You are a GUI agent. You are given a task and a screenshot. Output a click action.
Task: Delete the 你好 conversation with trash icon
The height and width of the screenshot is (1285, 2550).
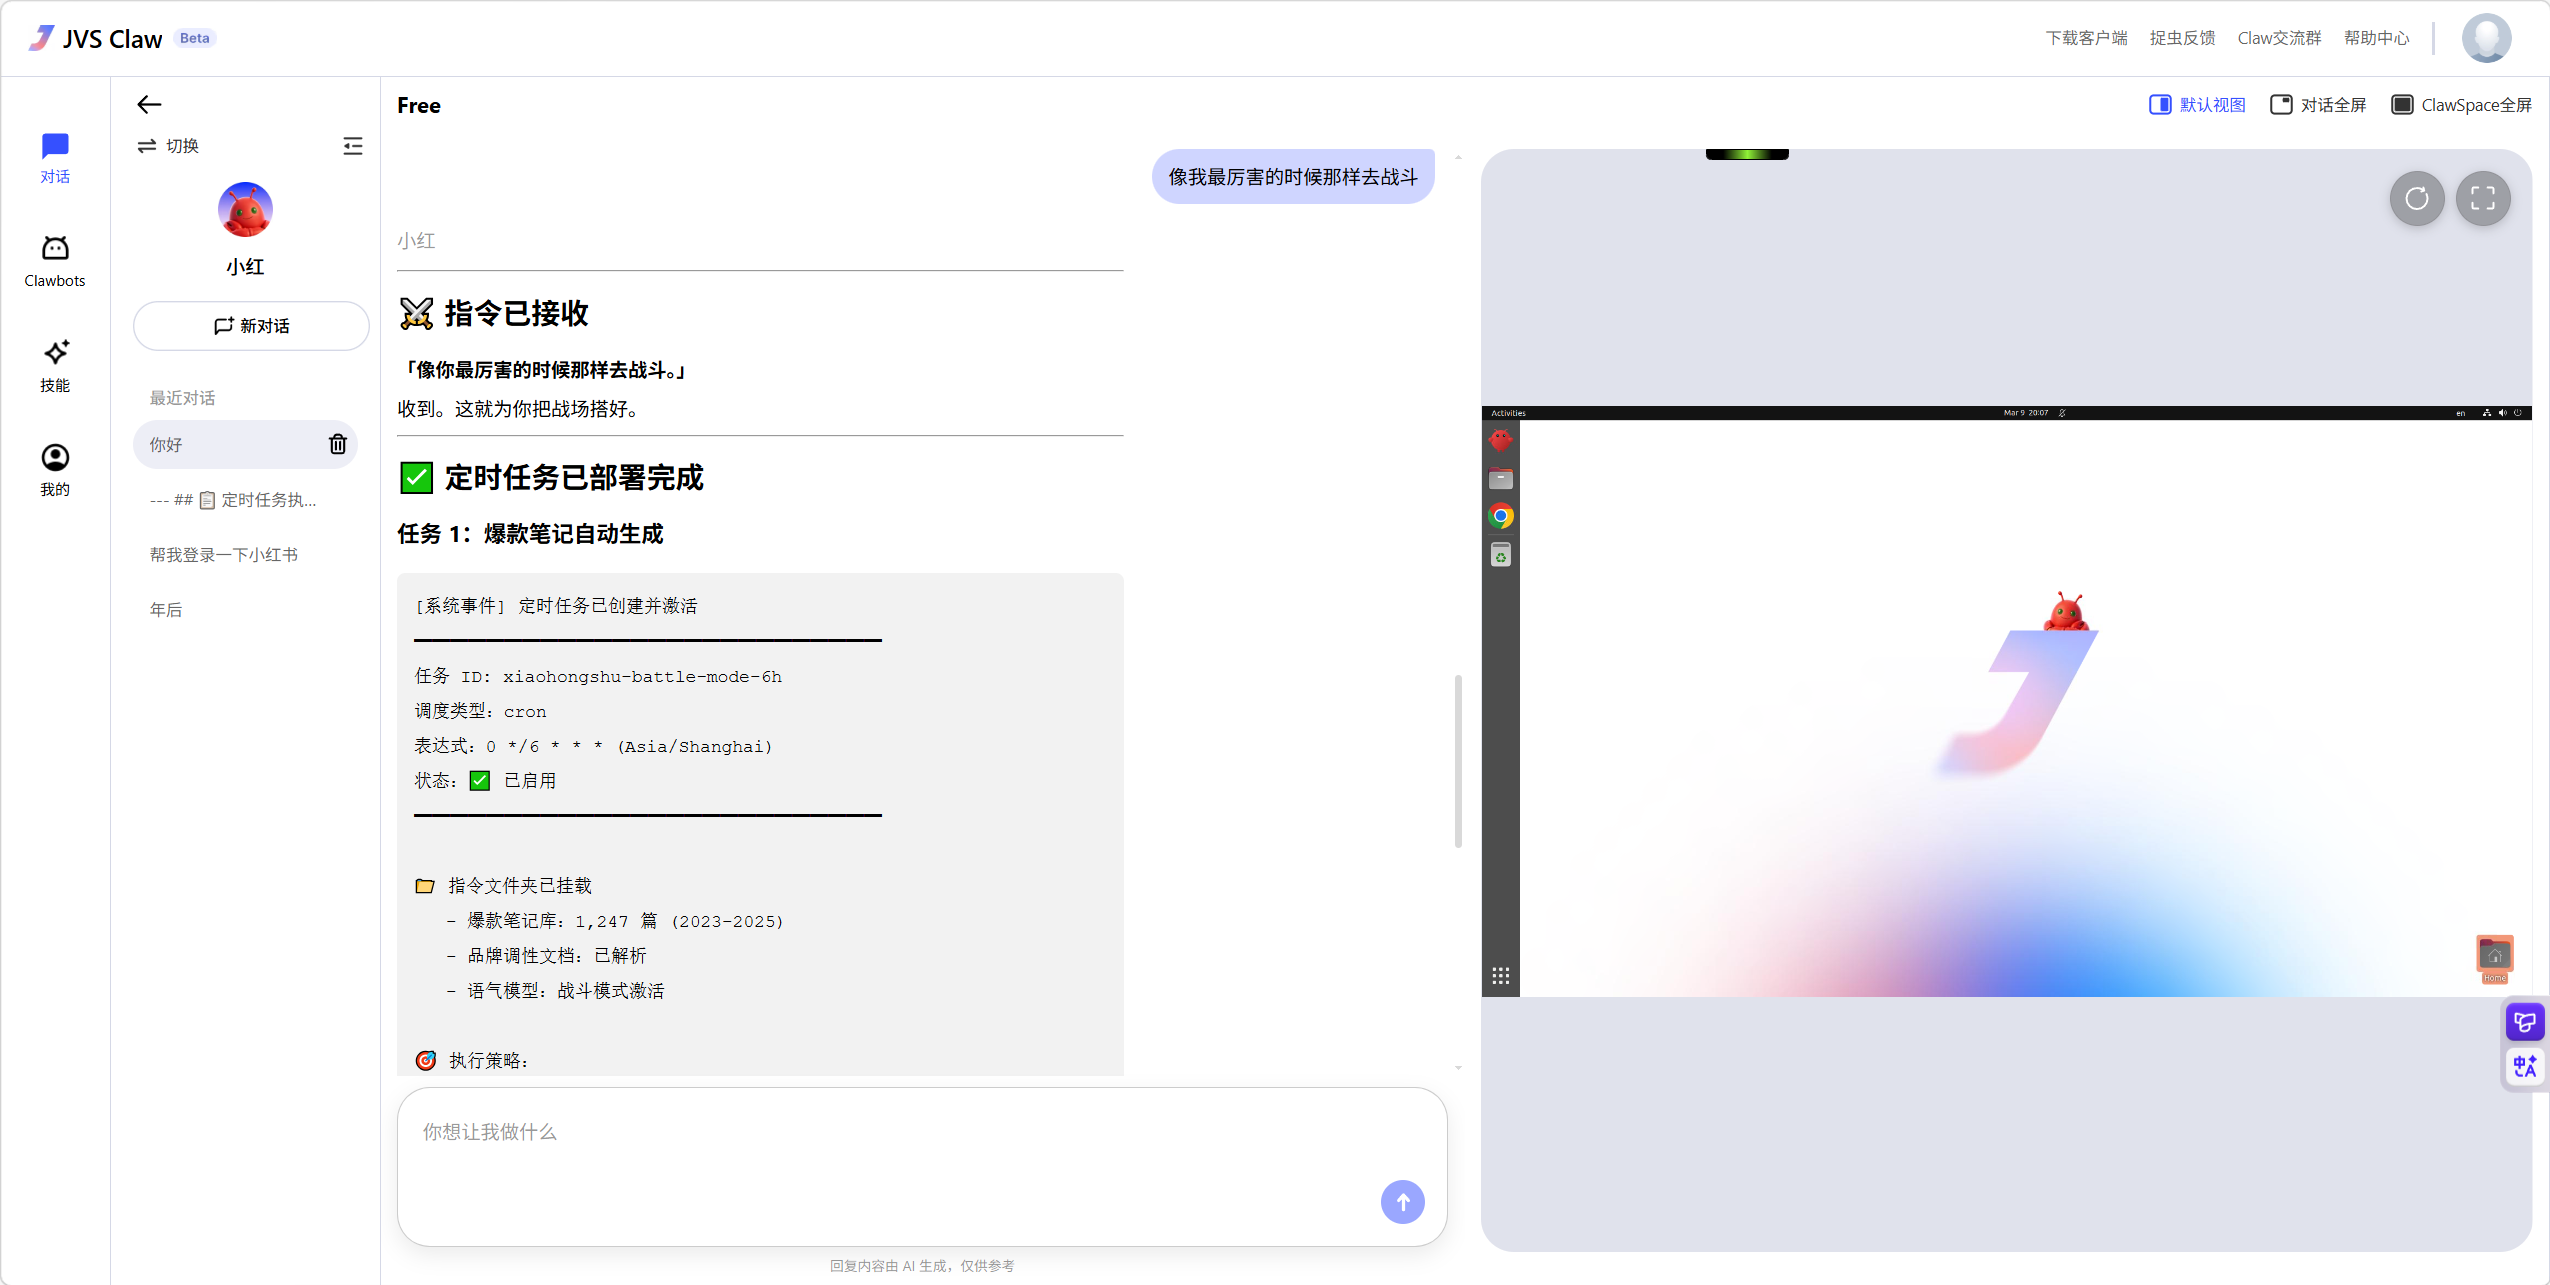[337, 444]
